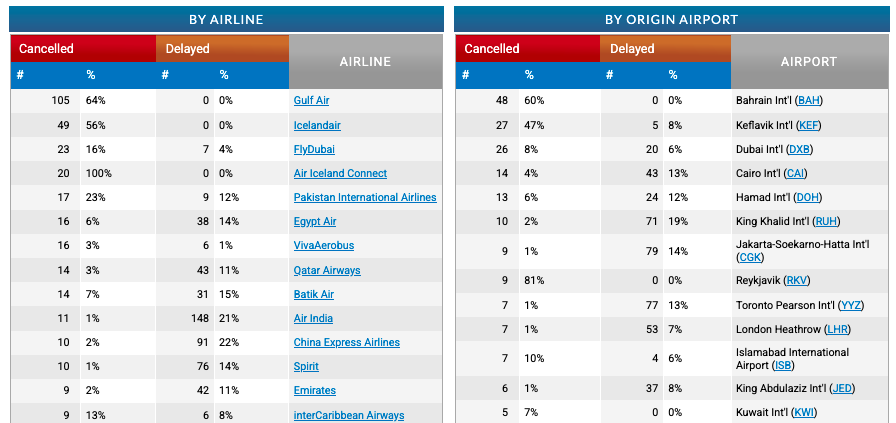Viewport: 896px width, 423px height.
Task: Click the AIRPORT column header
Action: tap(809, 62)
